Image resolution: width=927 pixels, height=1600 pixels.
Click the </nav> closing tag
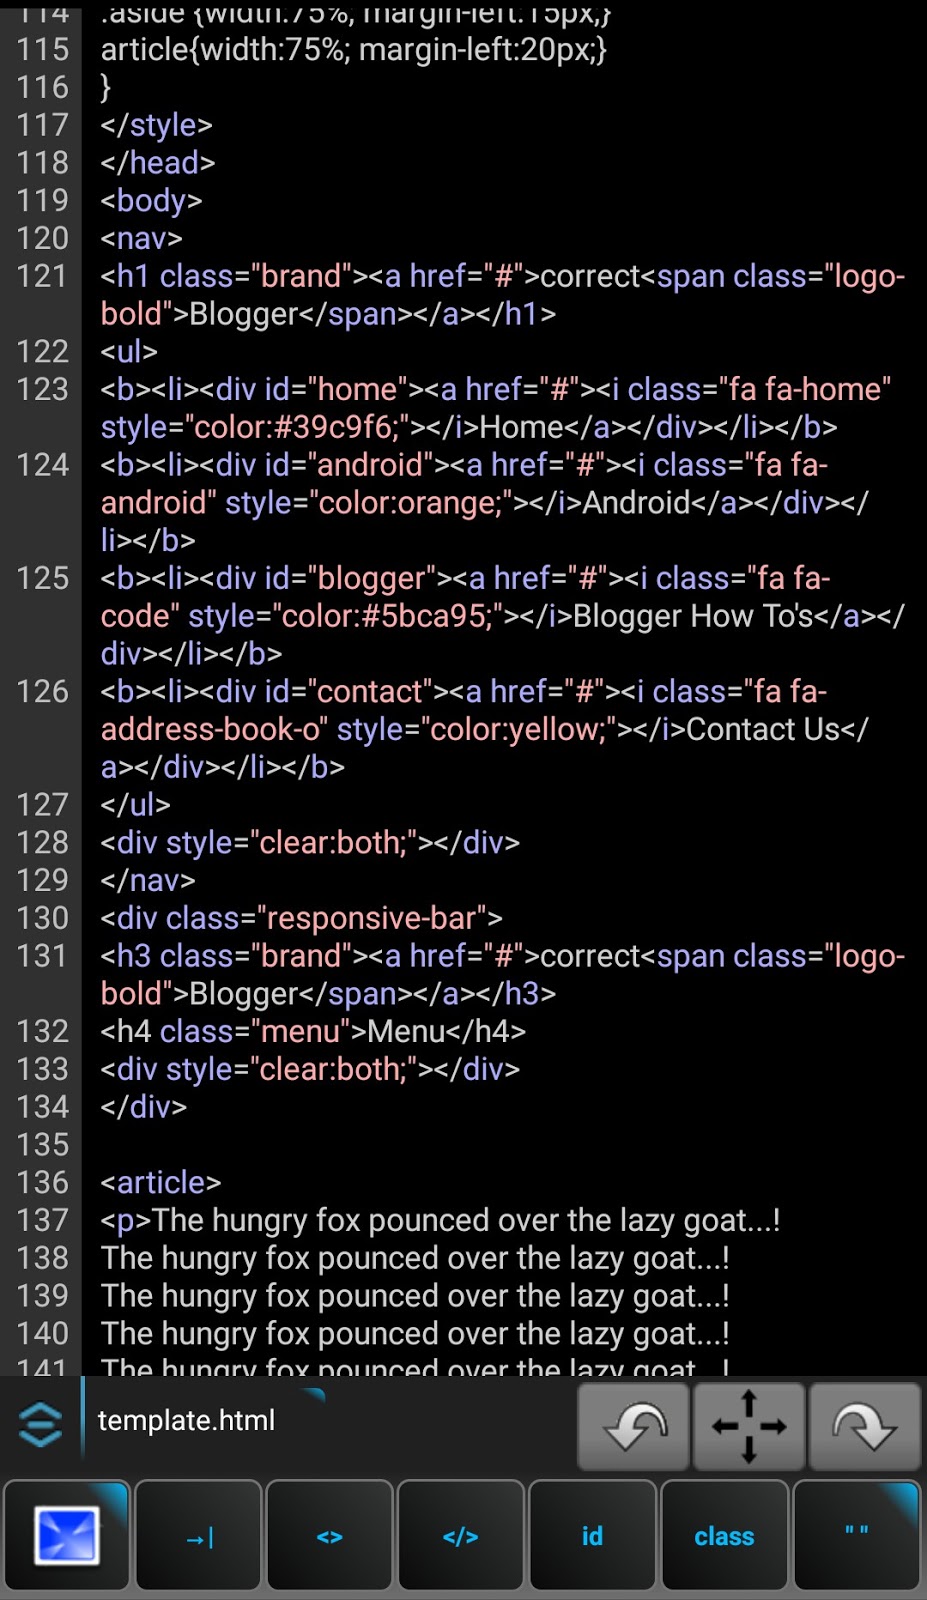148,880
